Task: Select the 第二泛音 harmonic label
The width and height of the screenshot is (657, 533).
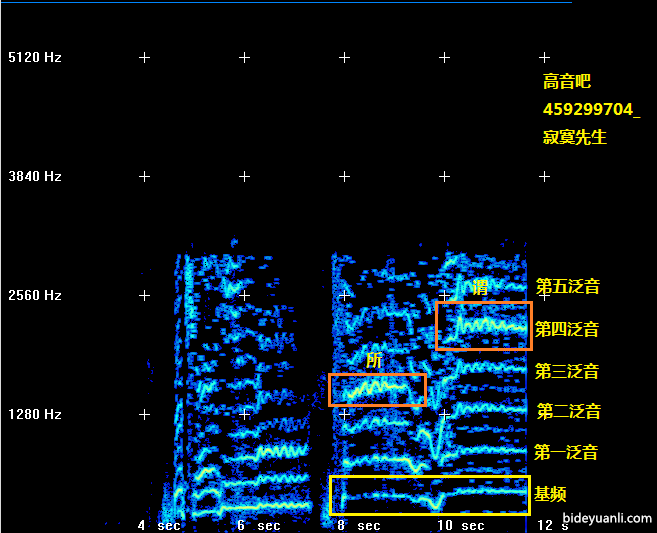Action: pos(568,411)
